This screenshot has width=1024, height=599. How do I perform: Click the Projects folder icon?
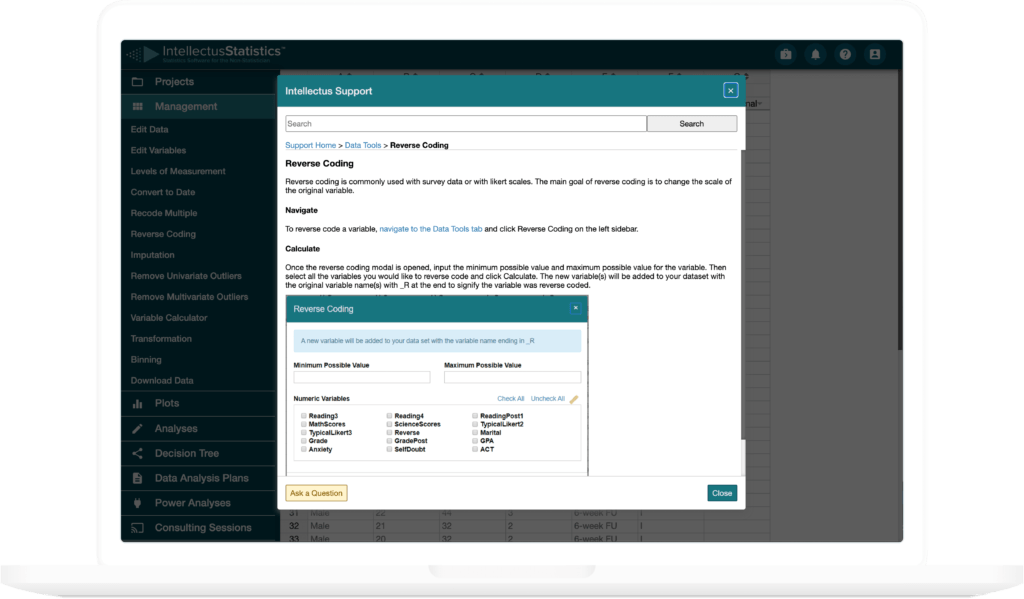pyautogui.click(x=137, y=82)
